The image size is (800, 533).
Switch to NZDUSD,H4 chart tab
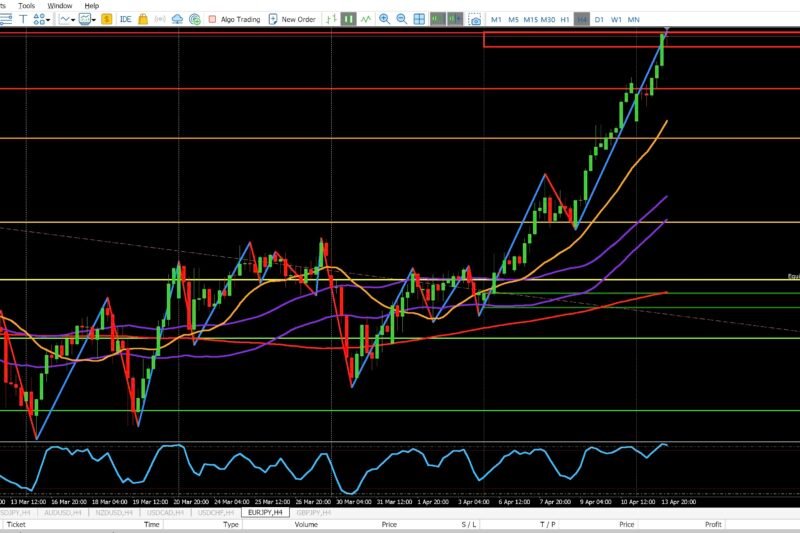point(114,513)
